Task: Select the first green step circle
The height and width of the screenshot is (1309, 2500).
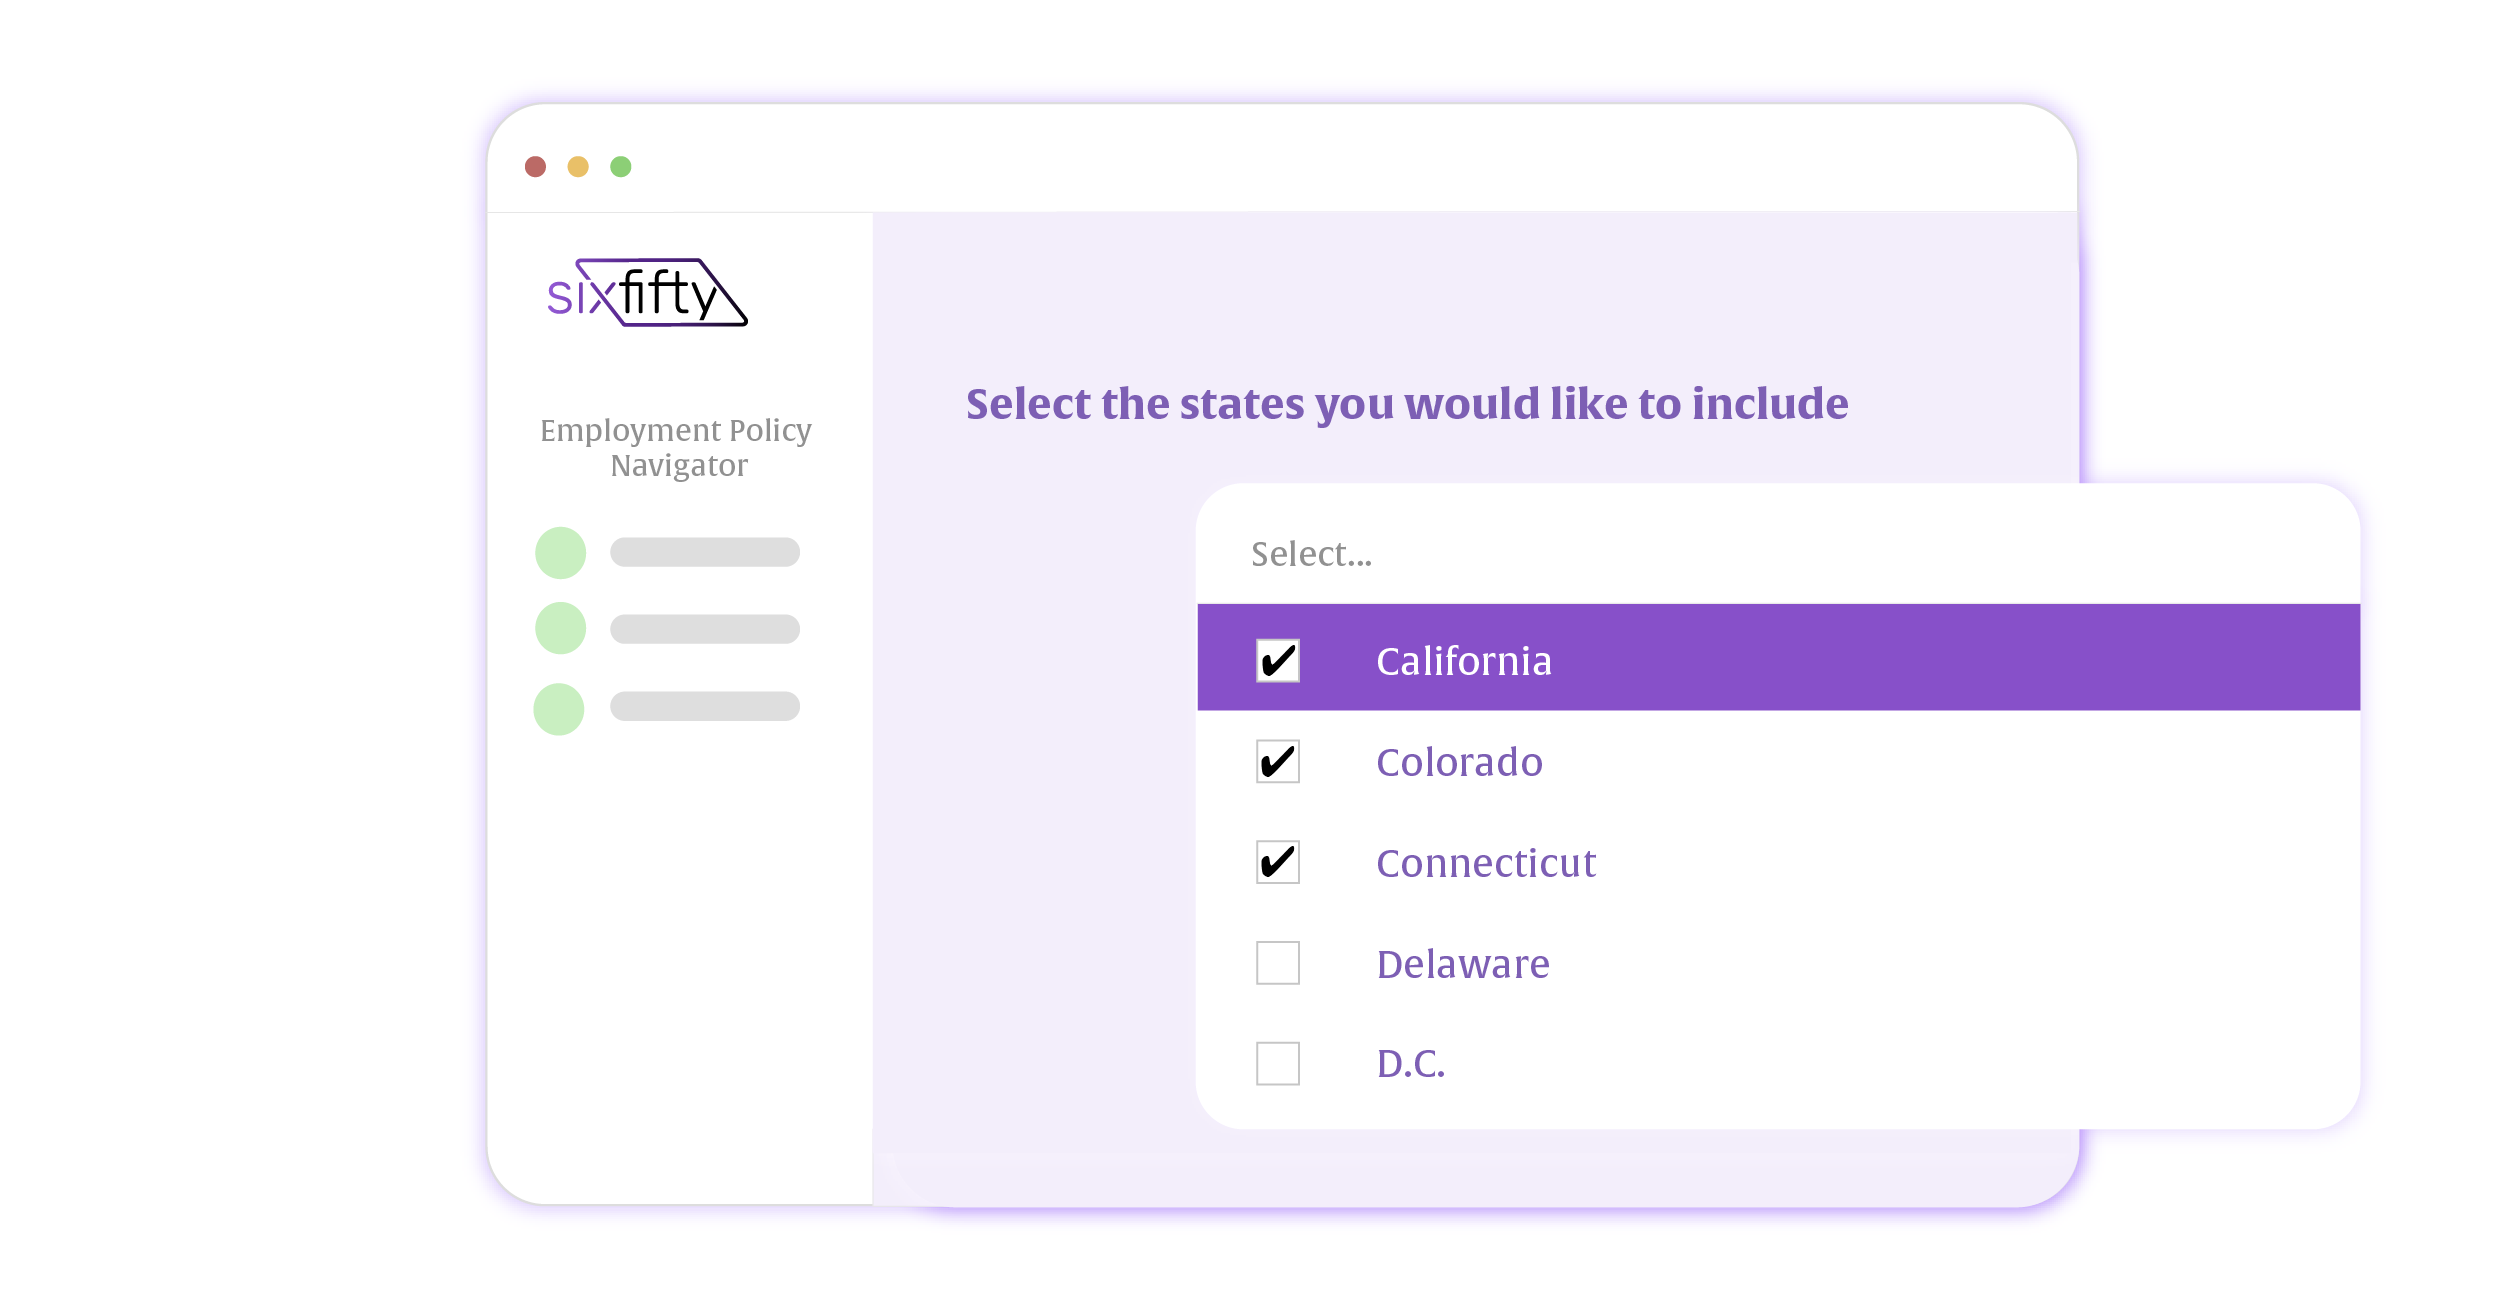Action: pos(560,553)
